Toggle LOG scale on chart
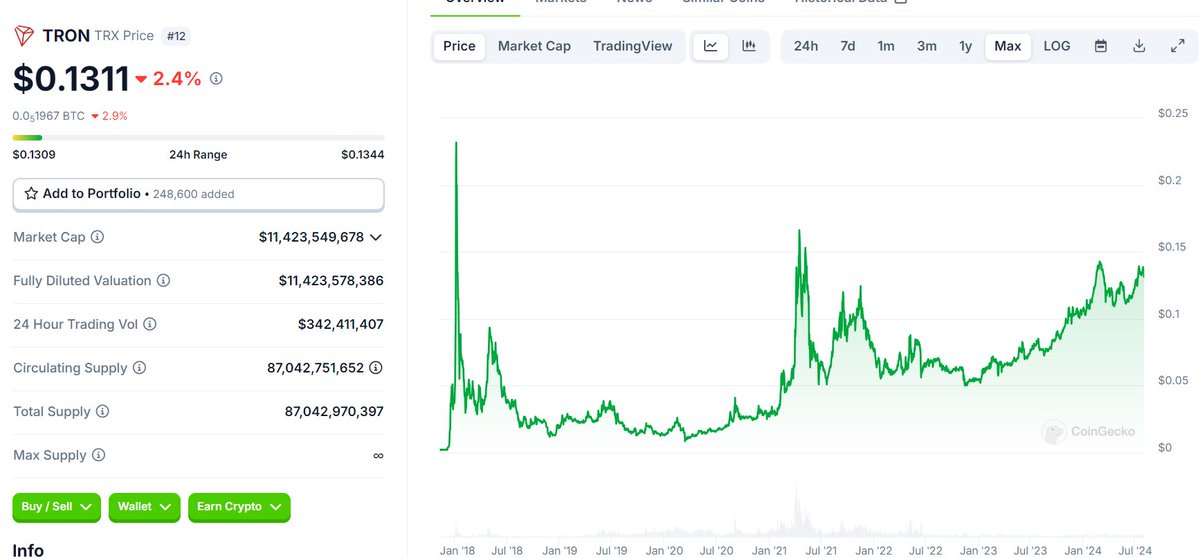The image size is (1200, 558). [x=1057, y=46]
